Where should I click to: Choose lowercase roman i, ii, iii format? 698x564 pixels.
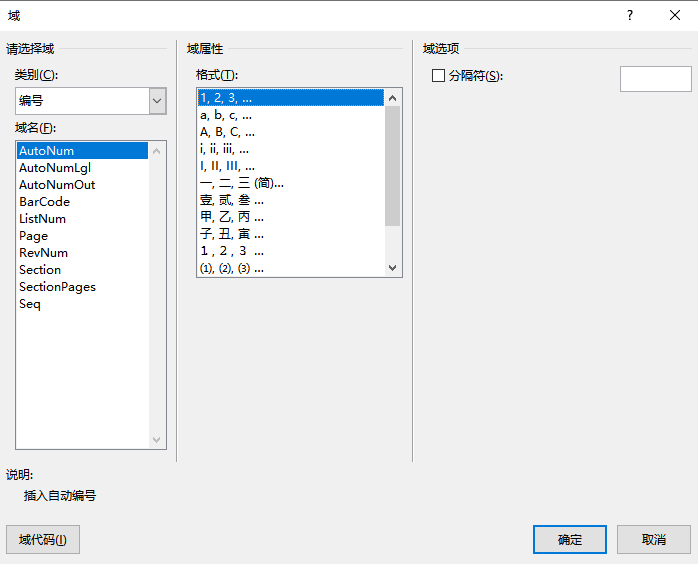(x=291, y=149)
